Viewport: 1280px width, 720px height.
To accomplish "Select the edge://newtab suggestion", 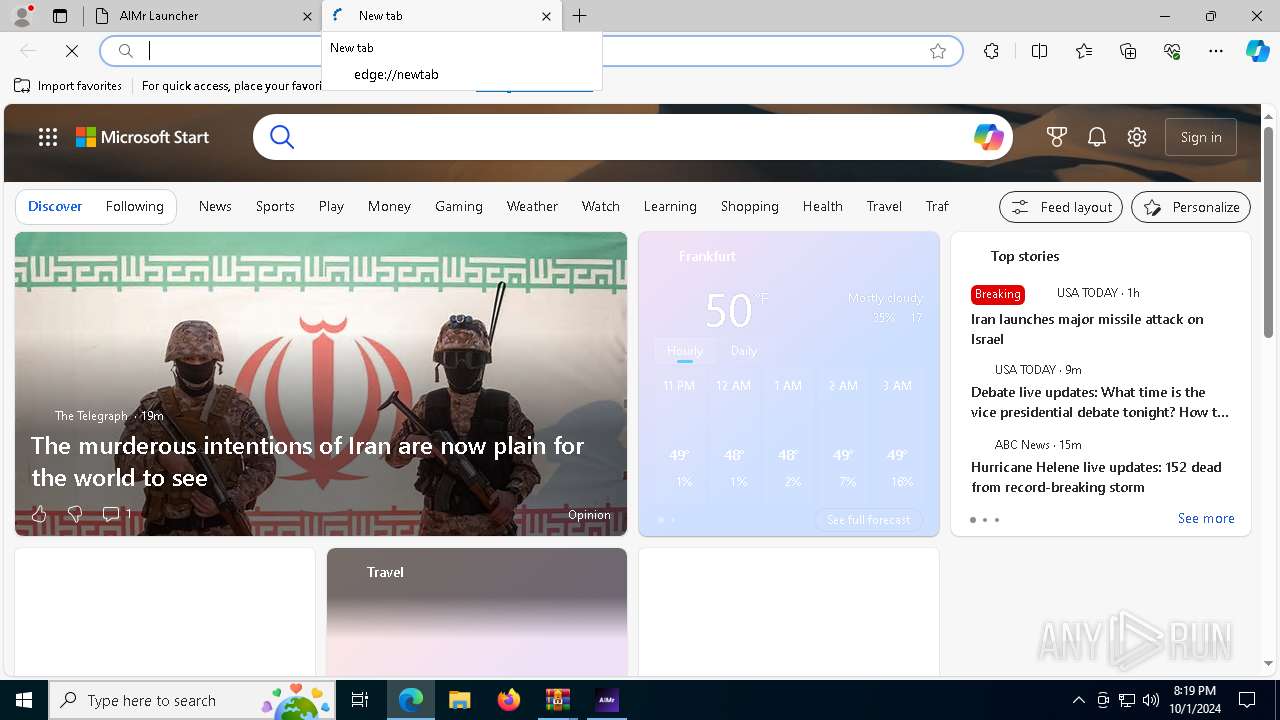I will click(x=462, y=74).
